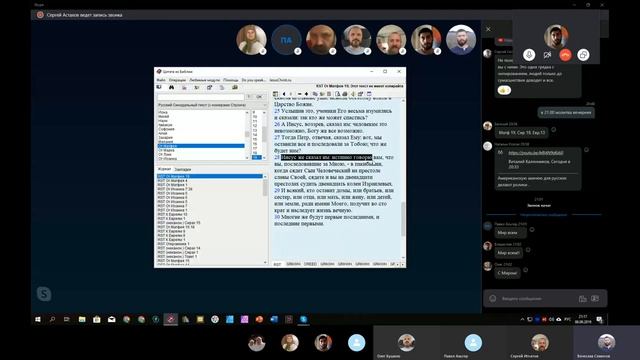Click the speaker sound icon in text toolbar
Viewport: 640px width, 360px height.
(x=353, y=94)
